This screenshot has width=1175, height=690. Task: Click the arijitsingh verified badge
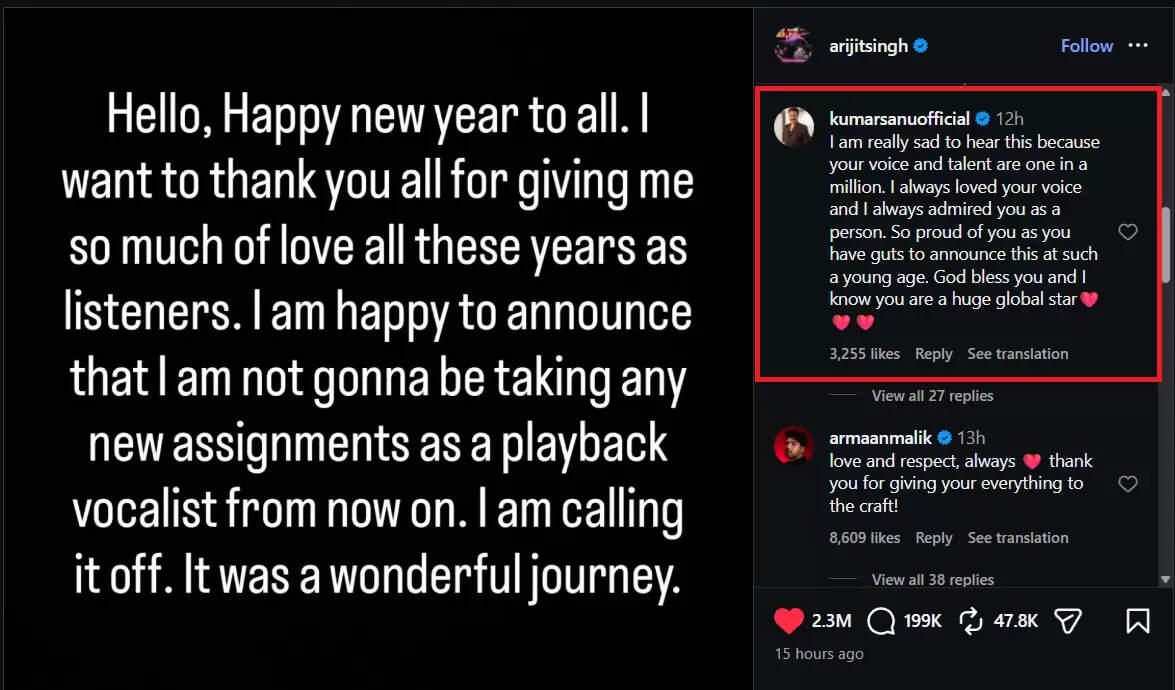click(921, 46)
